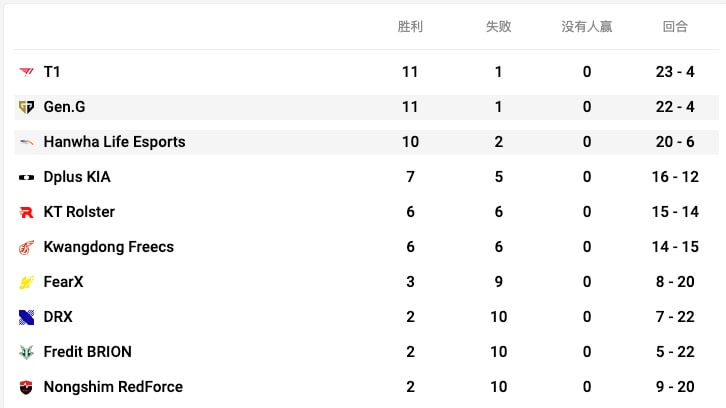Select the Gen.G highlighted table row
Image resolution: width=726 pixels, height=408 pixels.
point(366,107)
